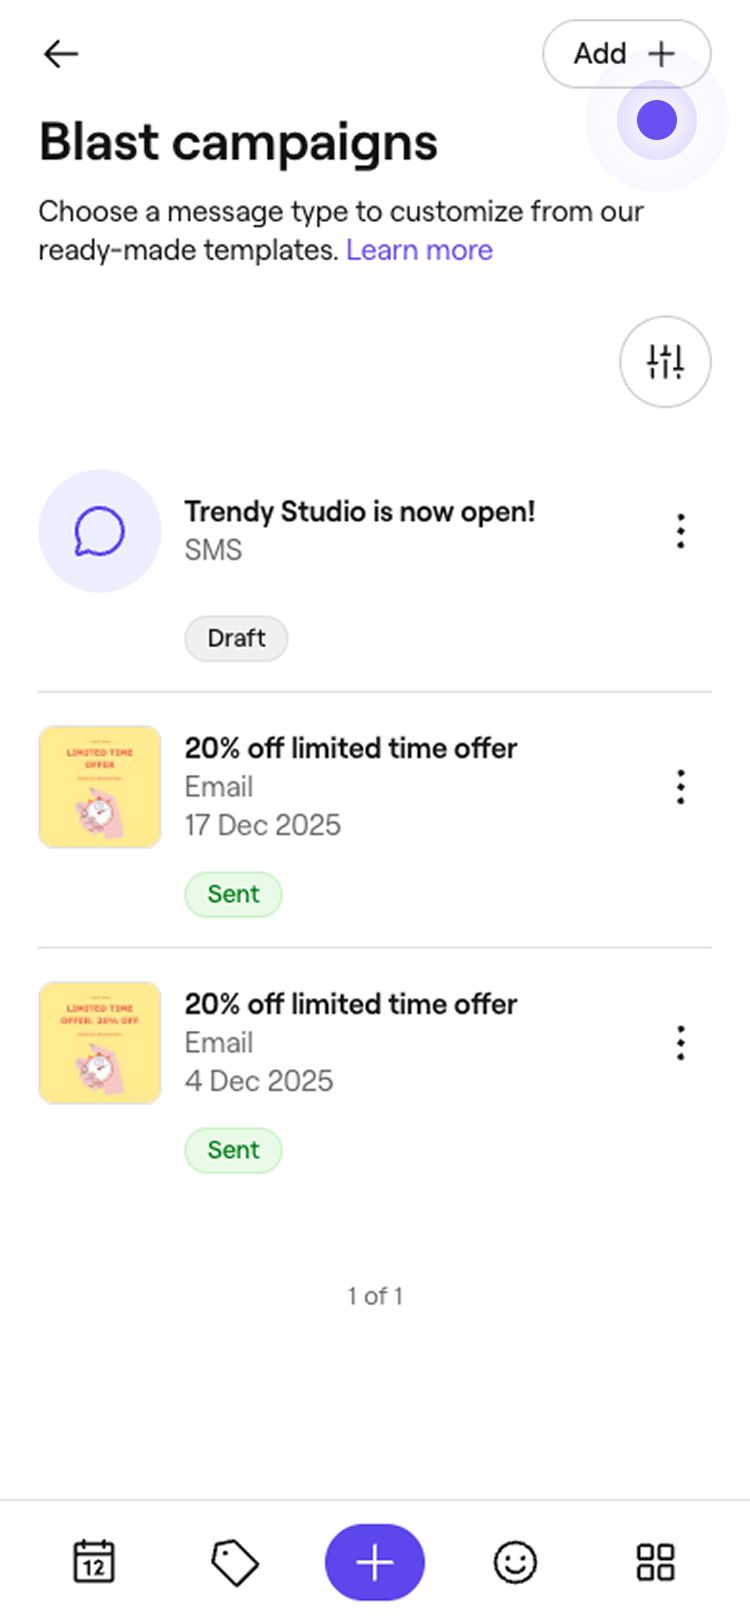750x1624 pixels.
Task: Open the grid more-menu tab
Action: coord(656,1562)
